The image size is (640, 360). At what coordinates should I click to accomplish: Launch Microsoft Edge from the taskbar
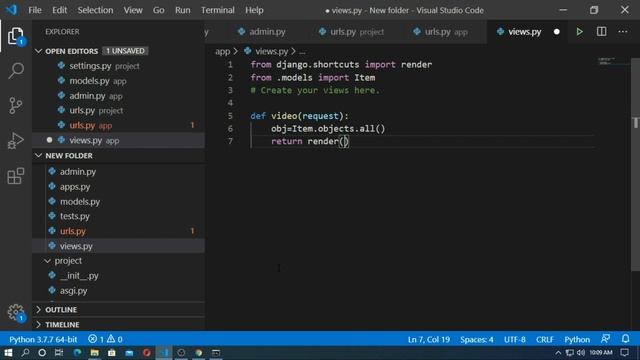tap(77, 353)
